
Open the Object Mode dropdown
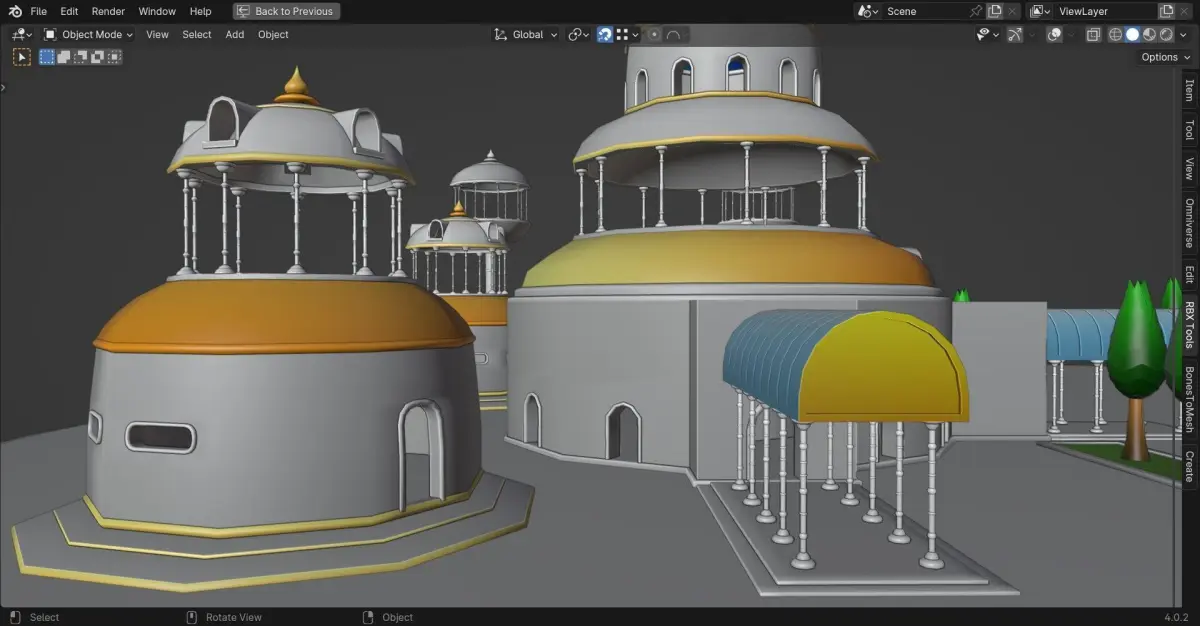pos(89,34)
